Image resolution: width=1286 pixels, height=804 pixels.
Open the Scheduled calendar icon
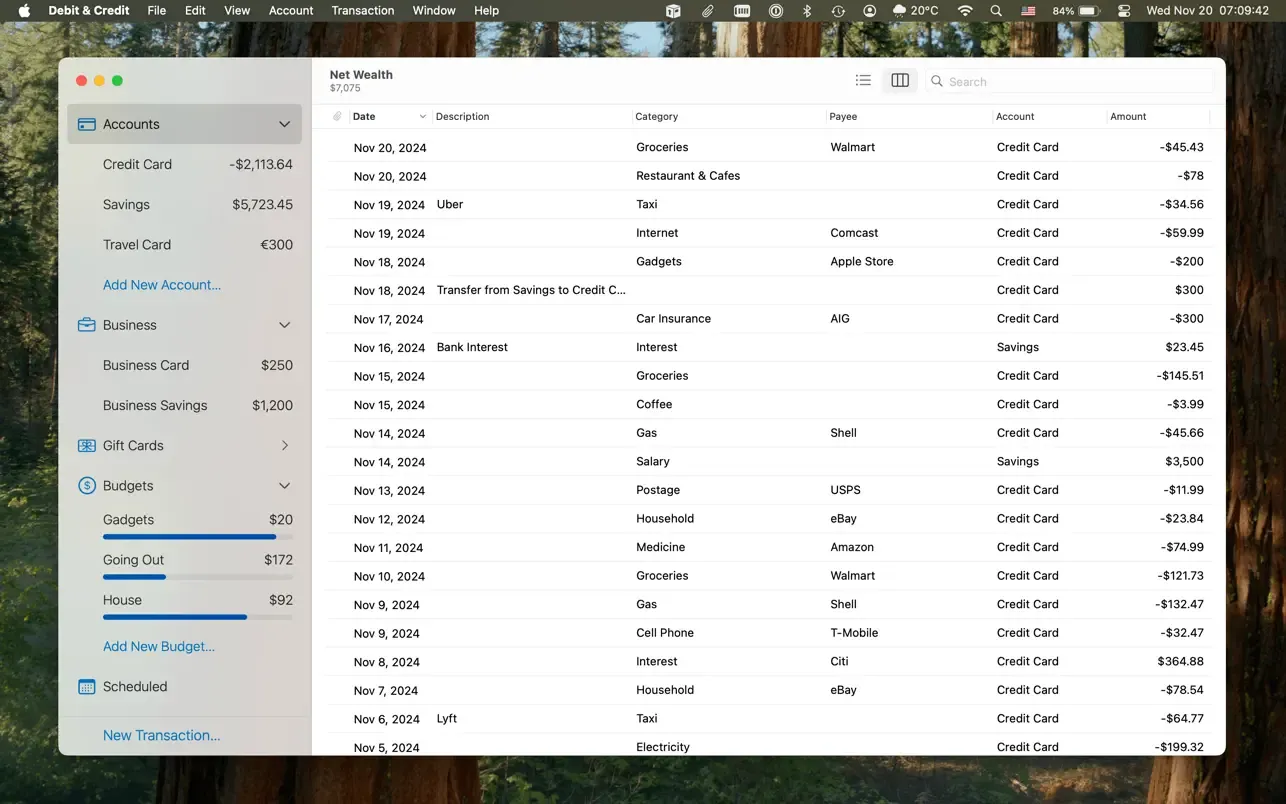pyautogui.click(x=87, y=687)
